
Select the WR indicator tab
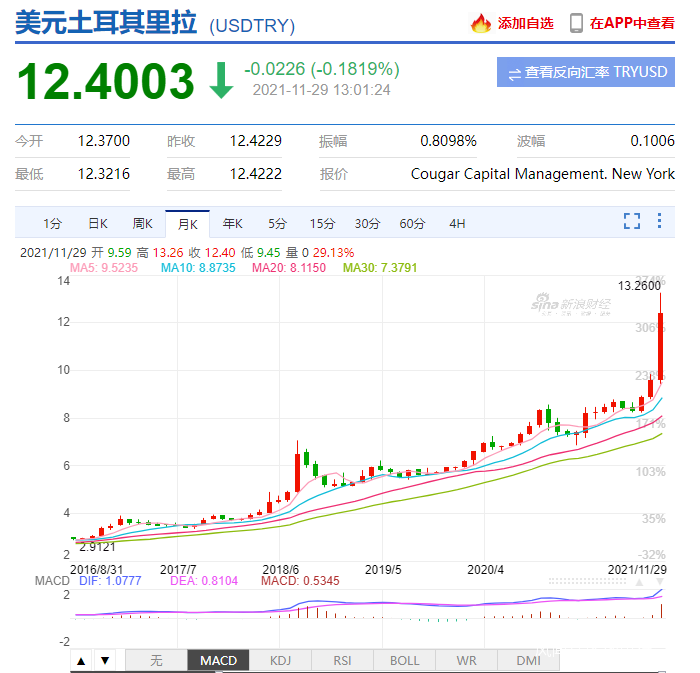[467, 661]
